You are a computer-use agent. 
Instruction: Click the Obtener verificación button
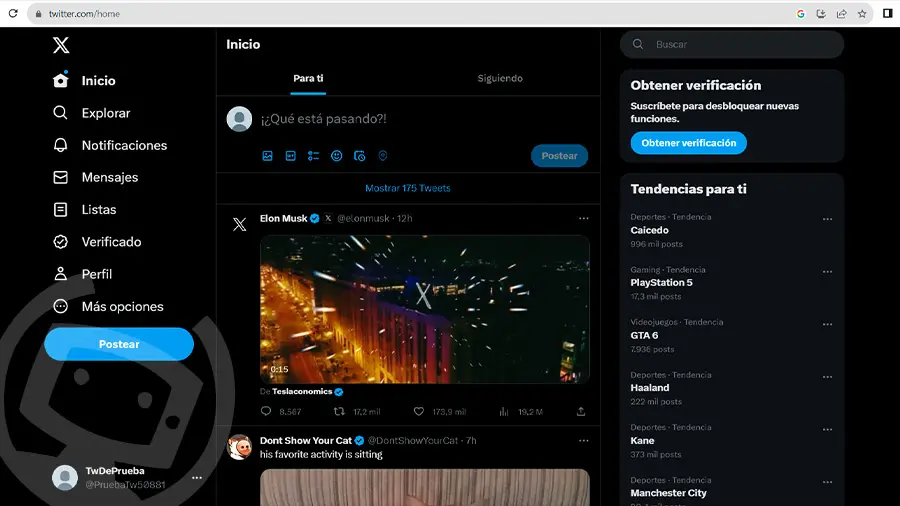[688, 143]
